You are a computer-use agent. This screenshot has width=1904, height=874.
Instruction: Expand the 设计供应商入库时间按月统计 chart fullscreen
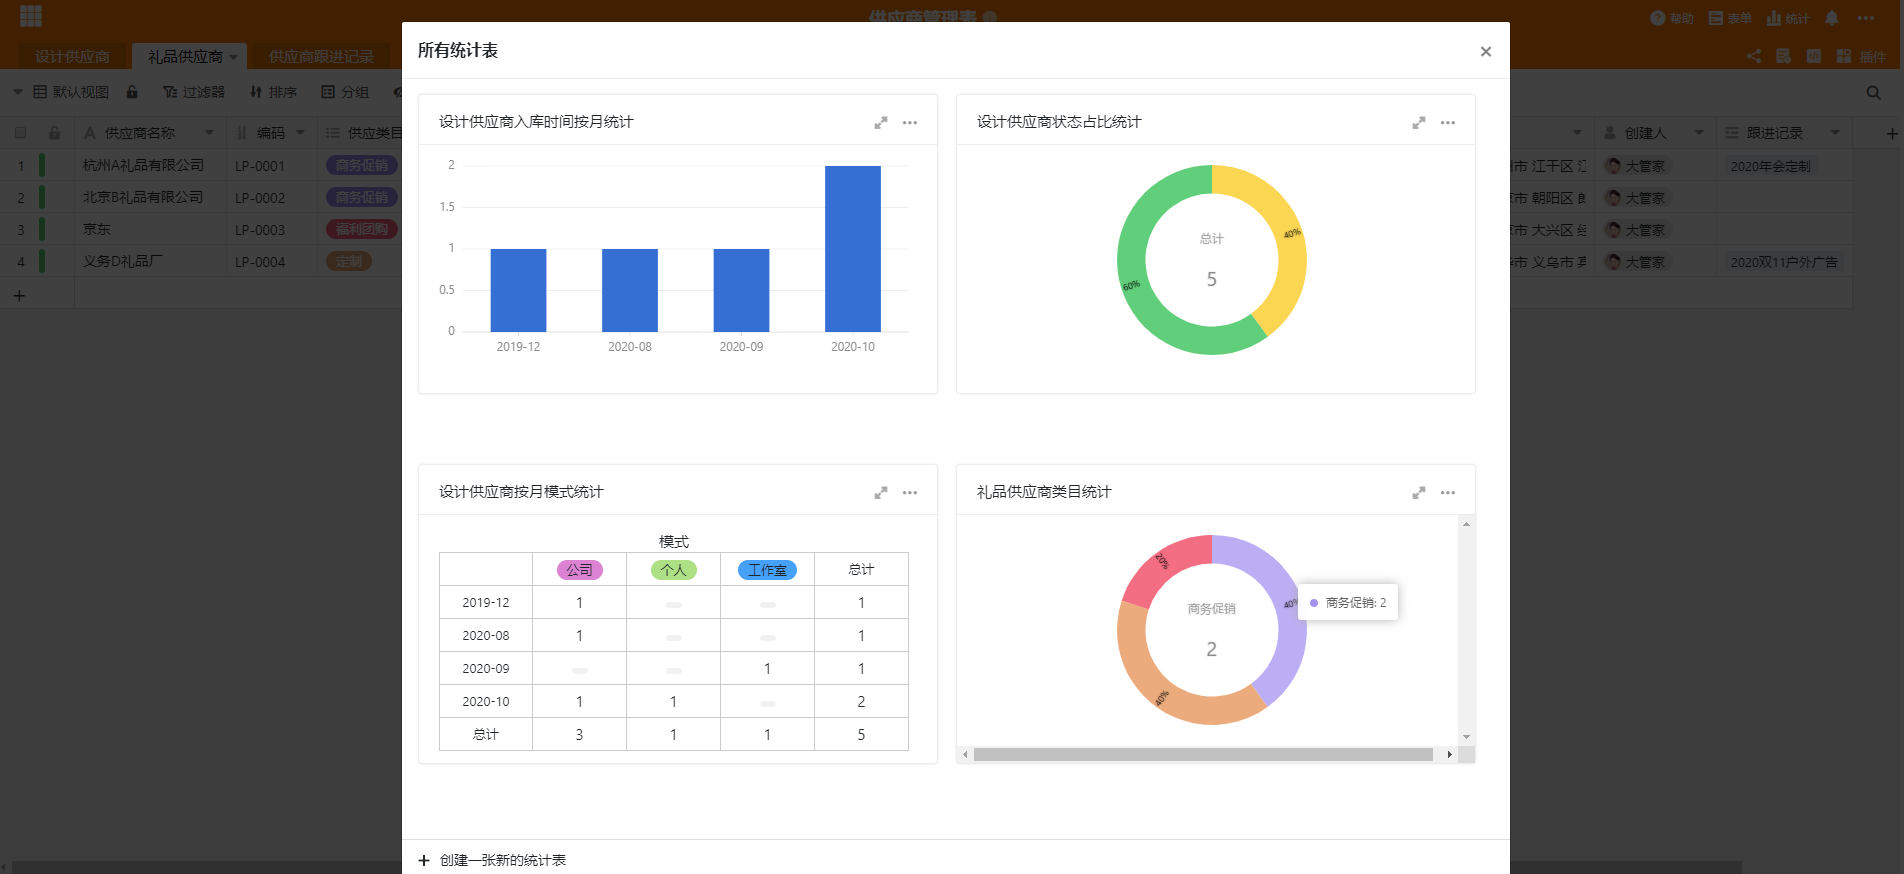tap(881, 123)
